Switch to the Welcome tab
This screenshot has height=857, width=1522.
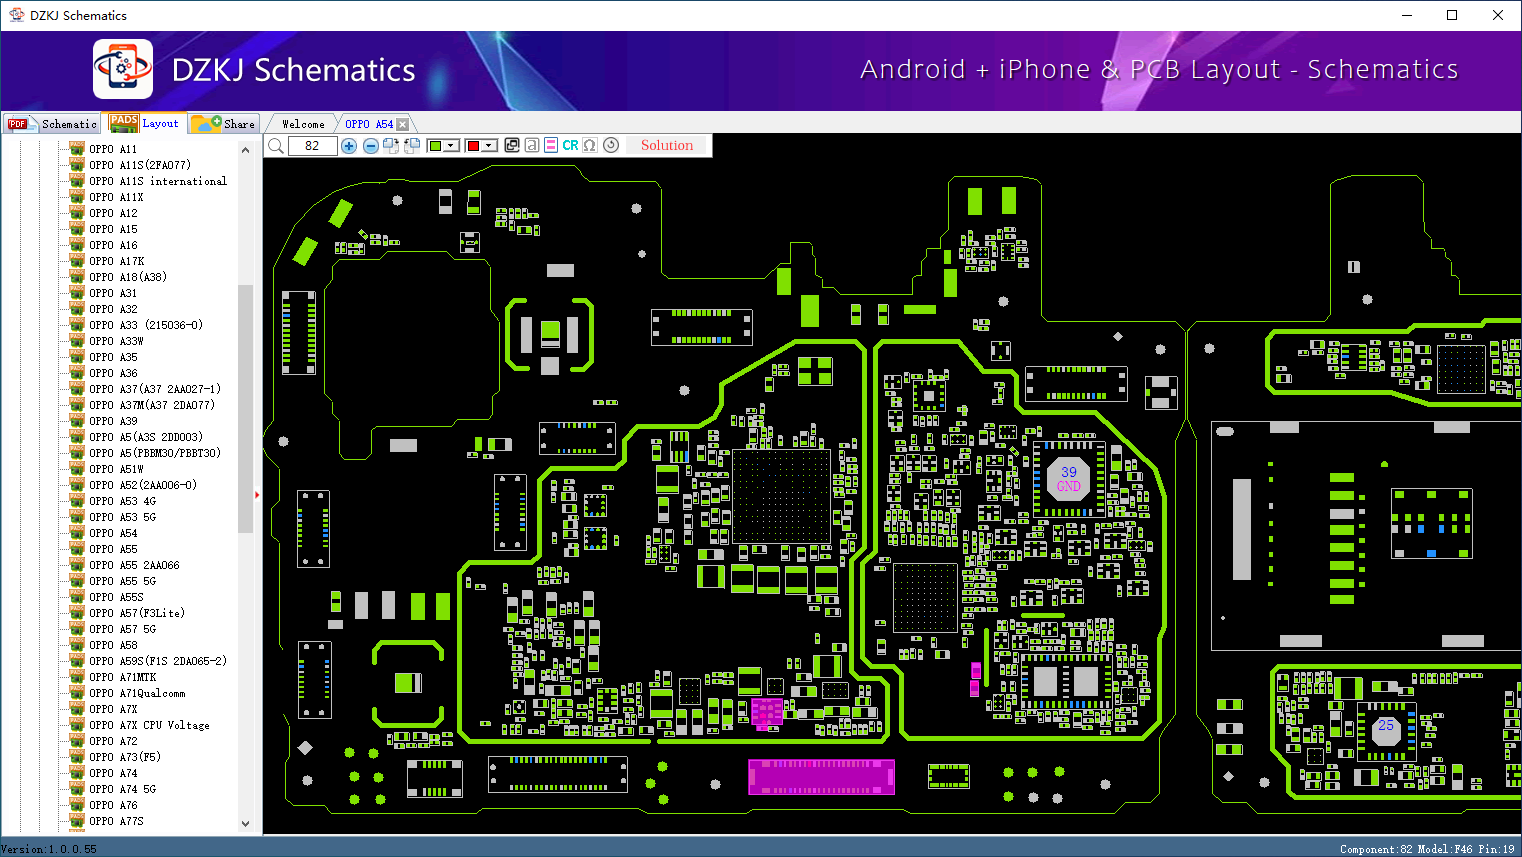(x=303, y=124)
